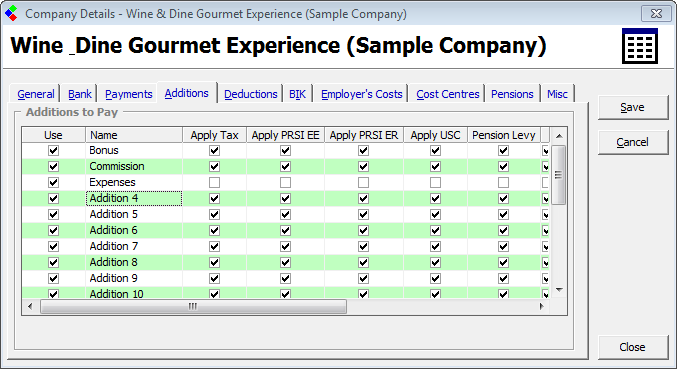Click the vertical scrollbar thumb
The width and height of the screenshot is (677, 369).
(x=559, y=175)
